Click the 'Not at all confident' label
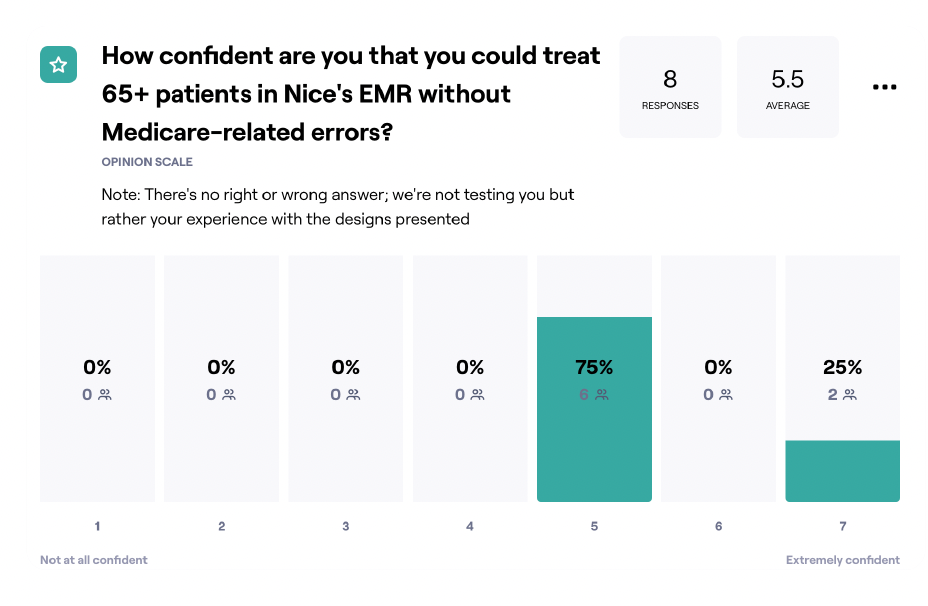 tap(94, 560)
